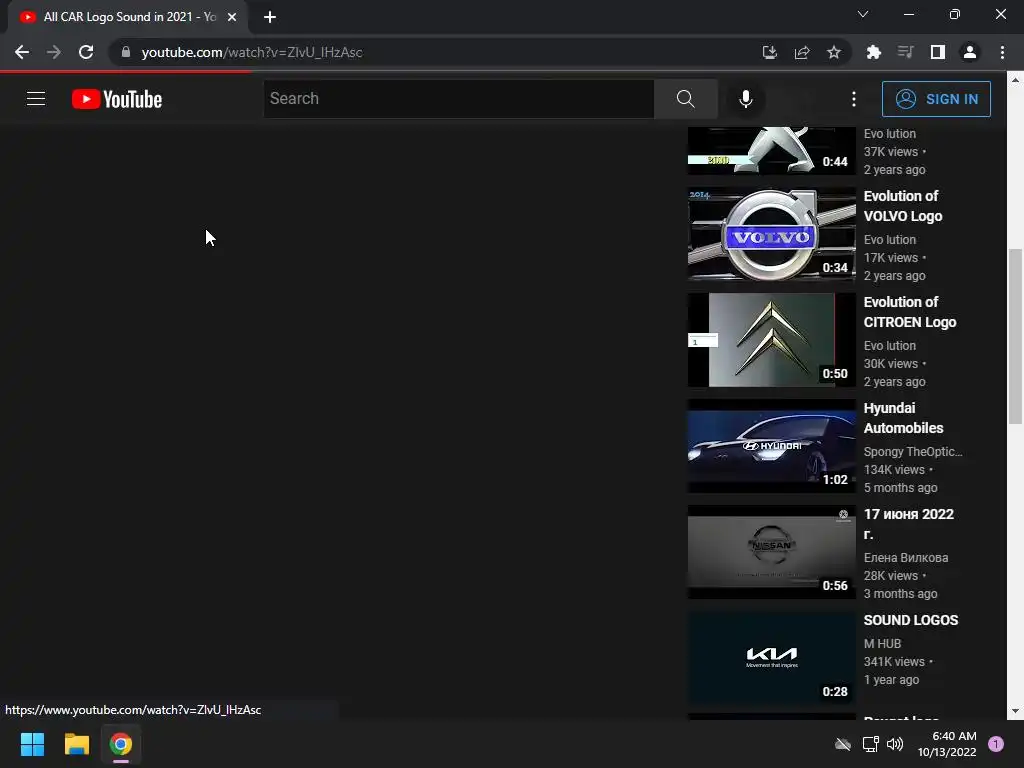Open tab search chevron
1024x768 pixels.
[863, 14]
